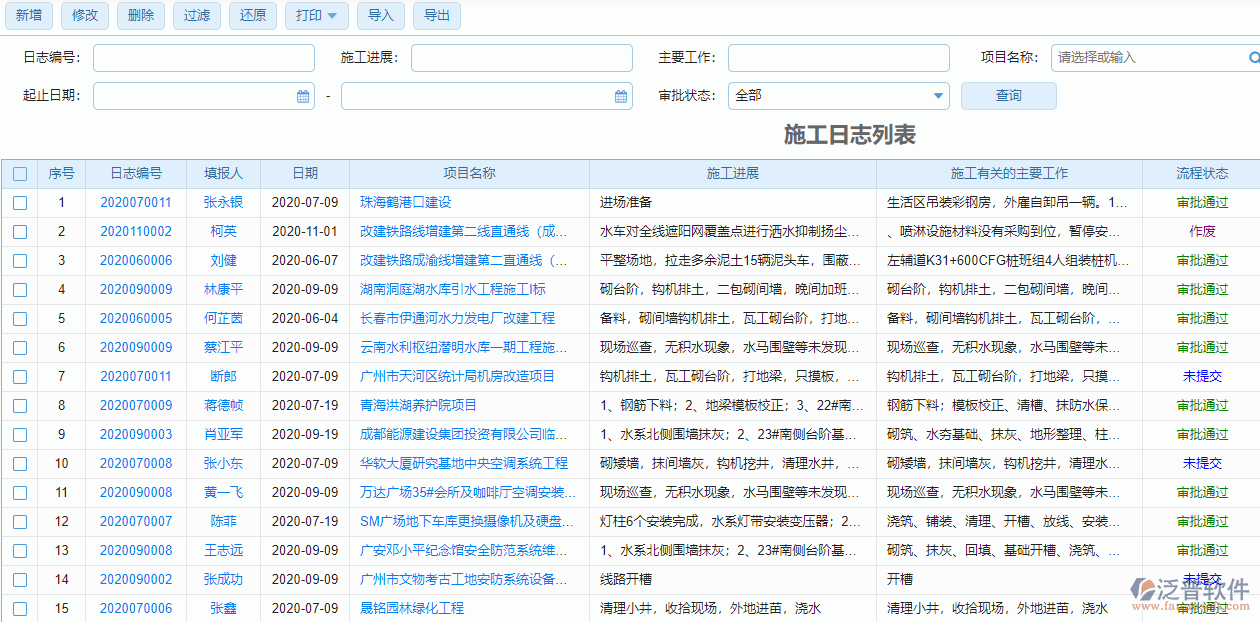Click the 导入 import button

coord(380,16)
